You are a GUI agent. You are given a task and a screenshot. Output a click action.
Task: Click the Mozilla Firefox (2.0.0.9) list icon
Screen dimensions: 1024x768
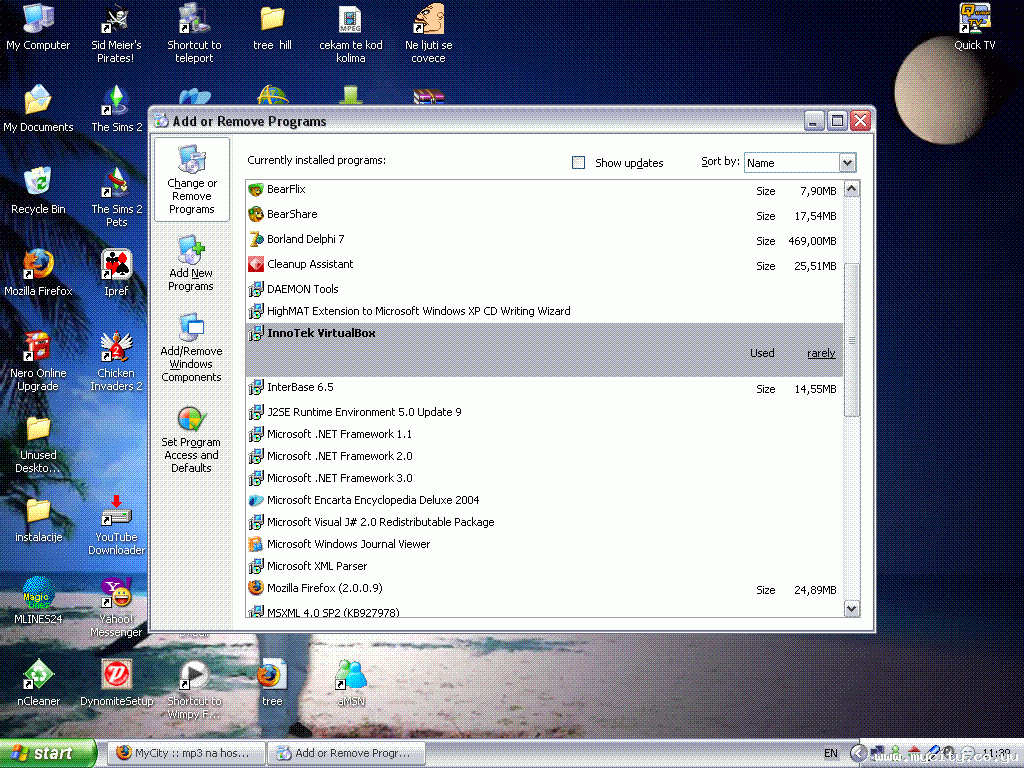coord(255,589)
